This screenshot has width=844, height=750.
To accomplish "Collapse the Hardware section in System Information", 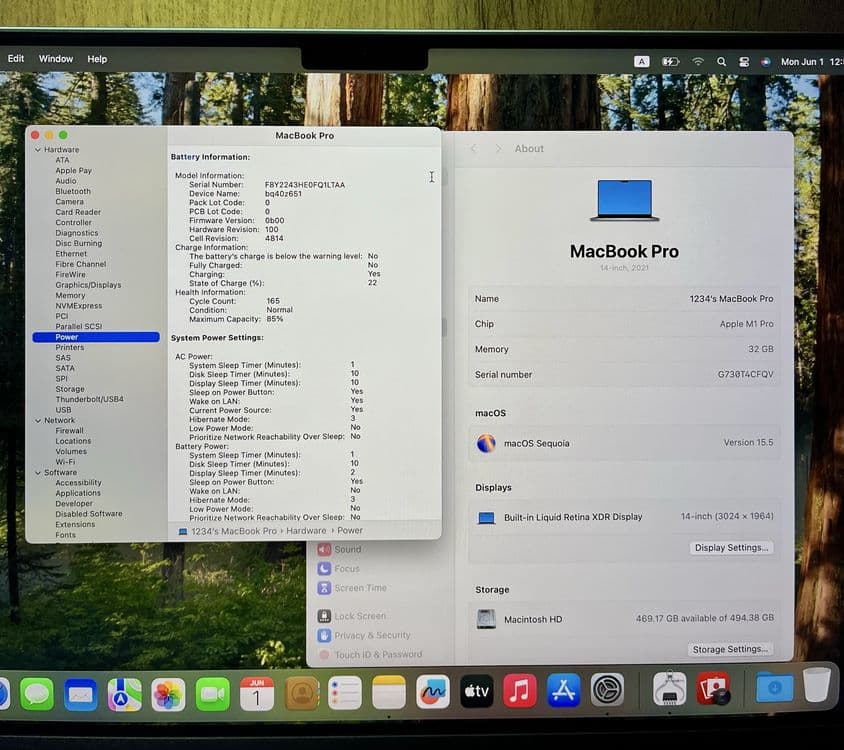I will (x=38, y=150).
